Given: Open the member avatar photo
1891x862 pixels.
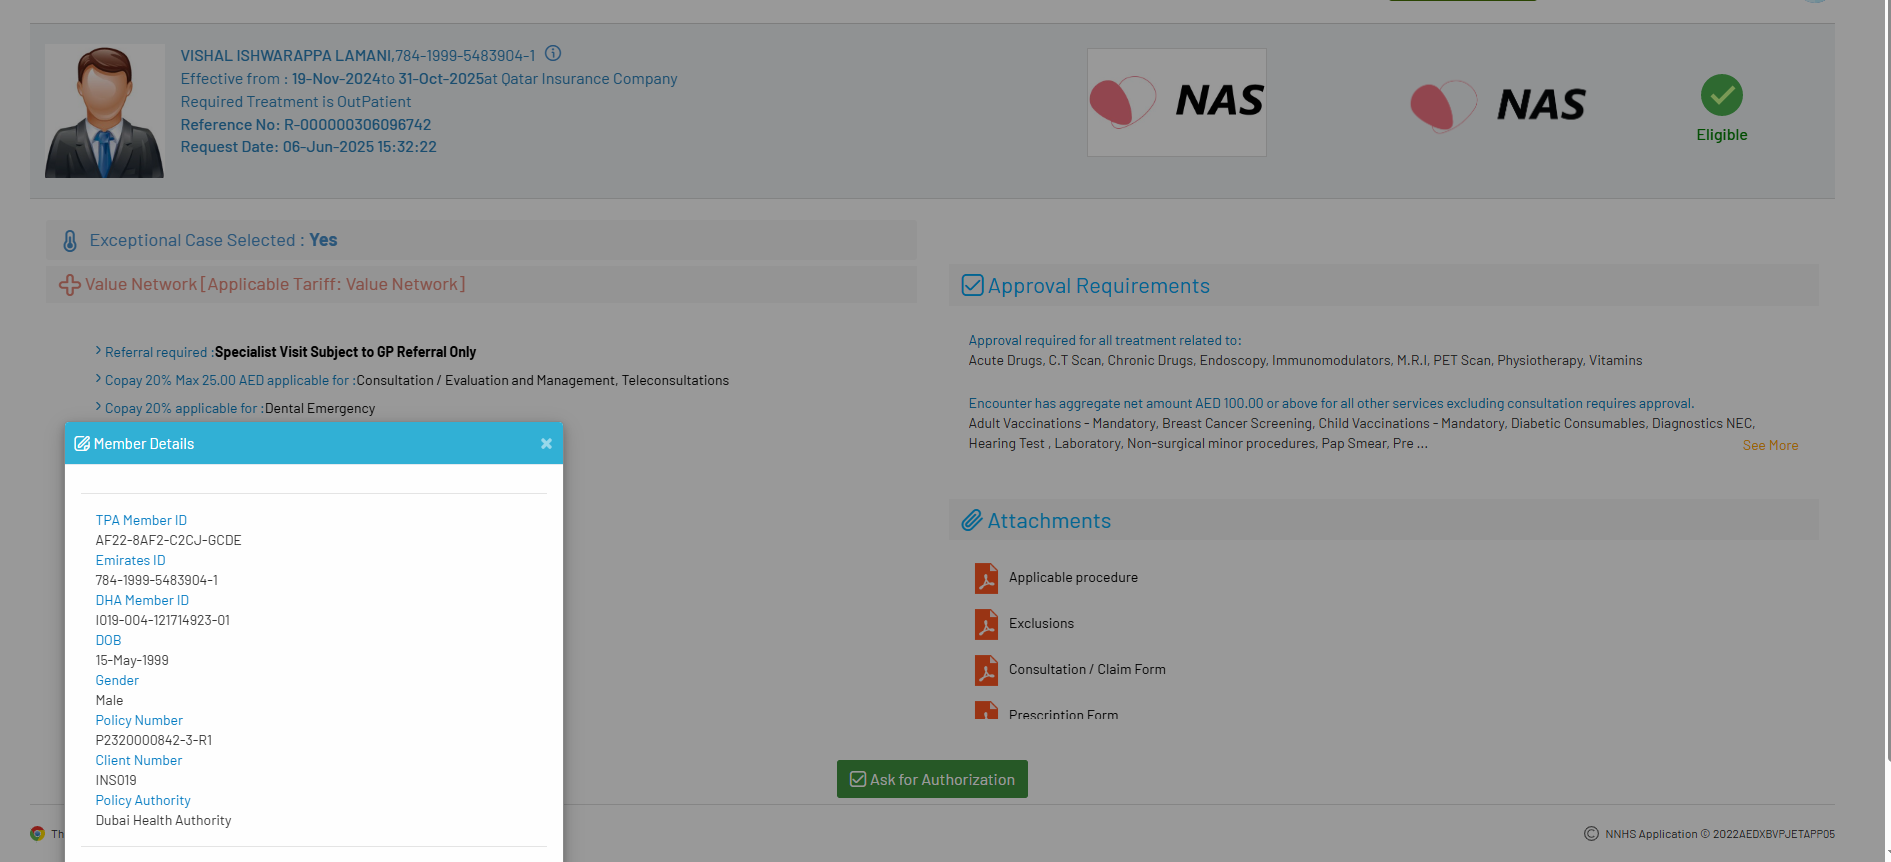Looking at the screenshot, I should point(104,111).
